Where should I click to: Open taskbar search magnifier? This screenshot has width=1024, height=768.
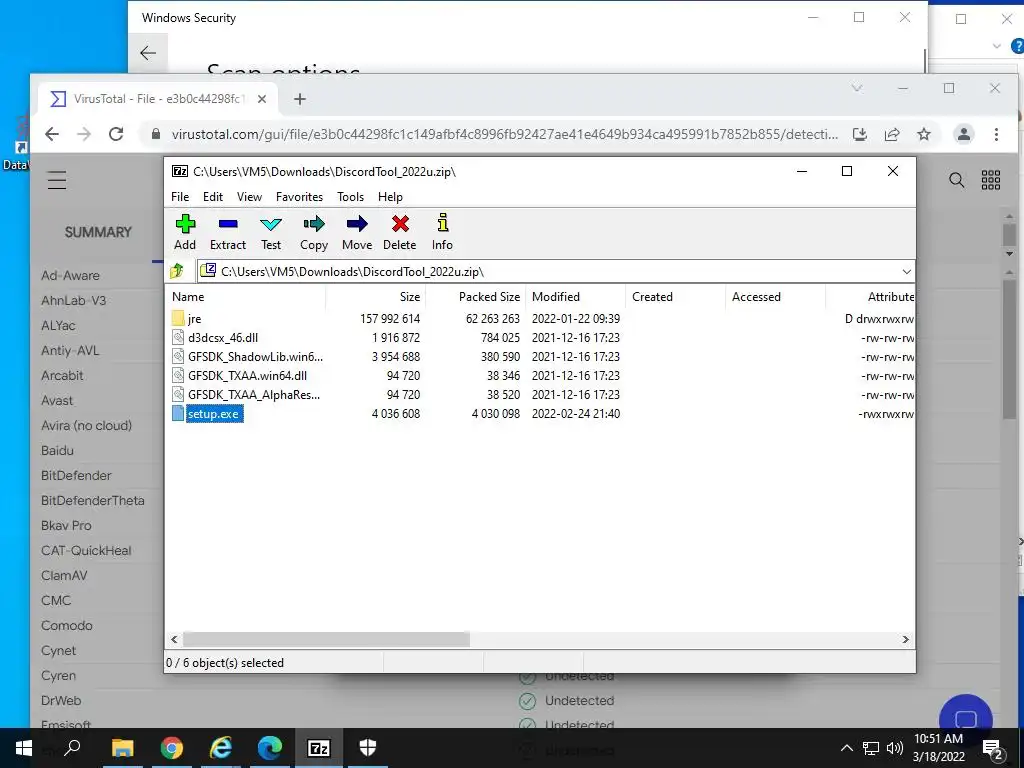tap(72, 748)
